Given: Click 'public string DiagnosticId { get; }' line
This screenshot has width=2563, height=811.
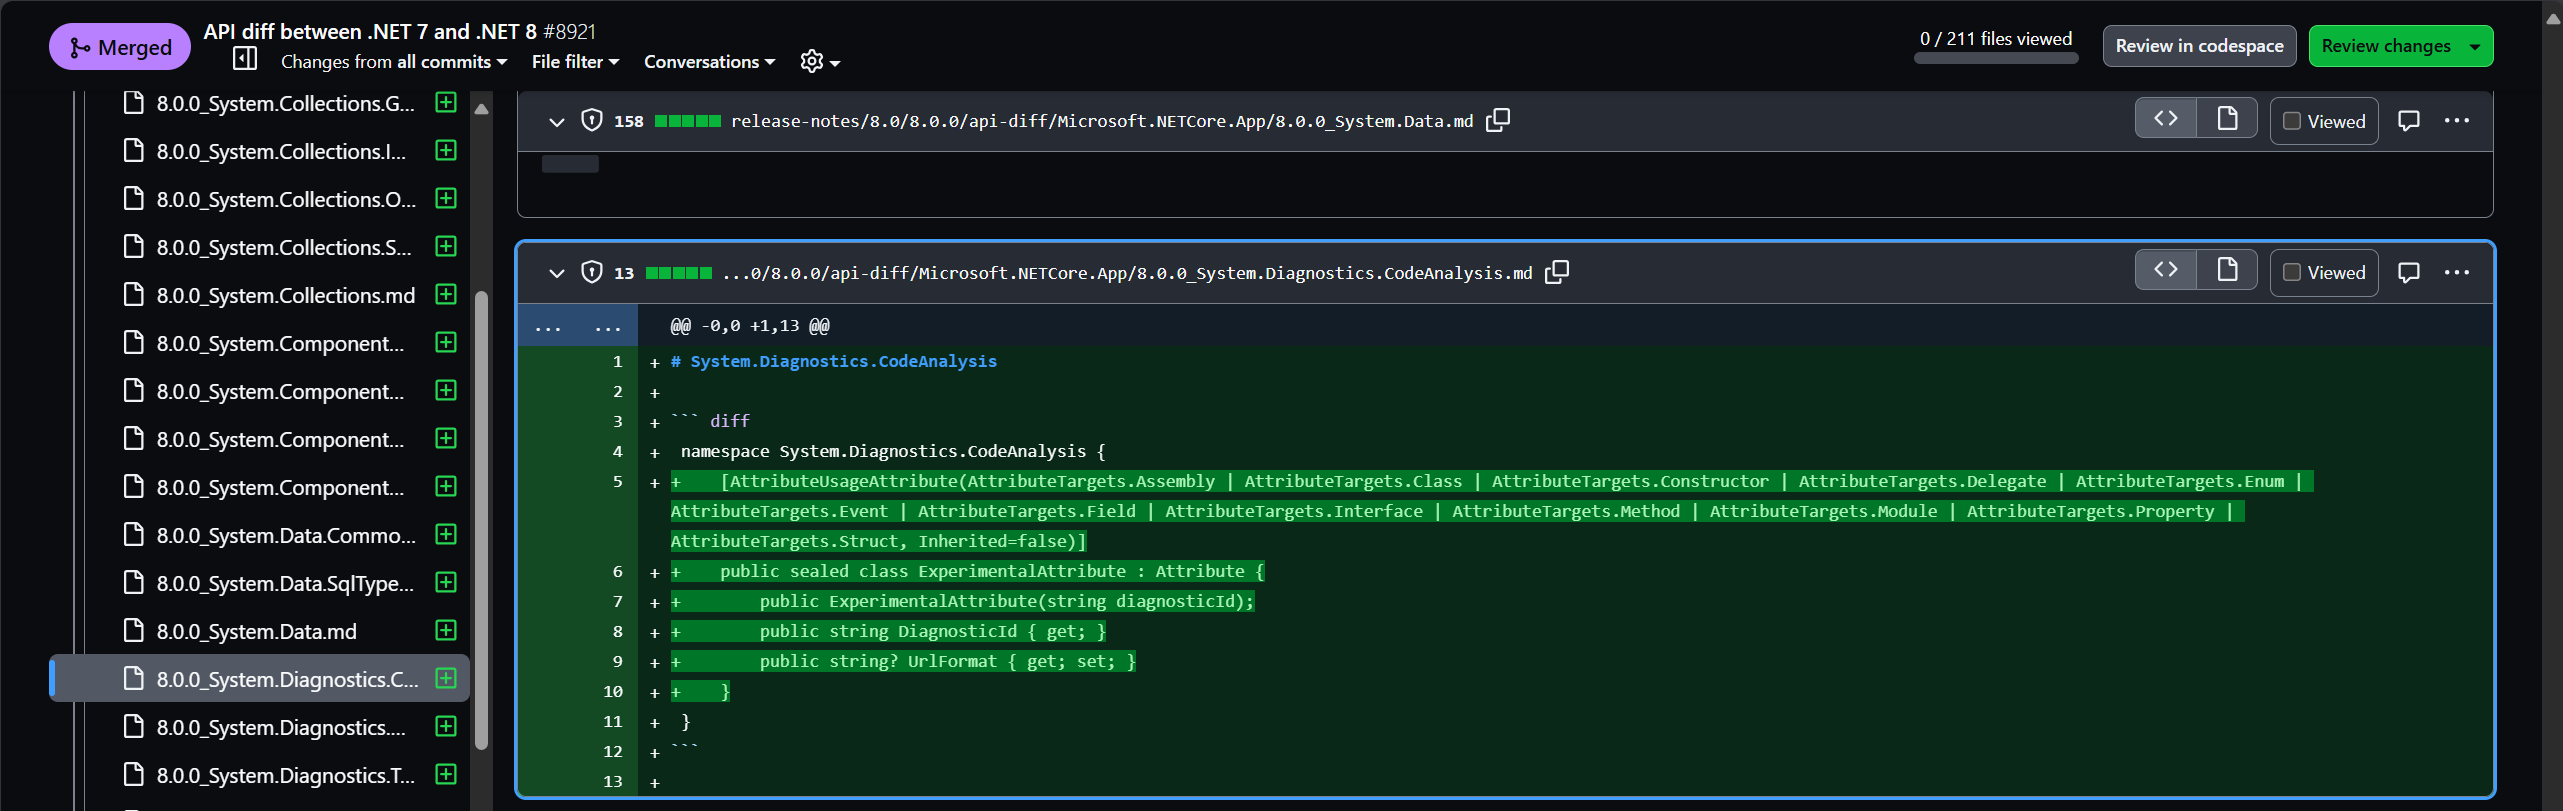Looking at the screenshot, I should pos(888,632).
